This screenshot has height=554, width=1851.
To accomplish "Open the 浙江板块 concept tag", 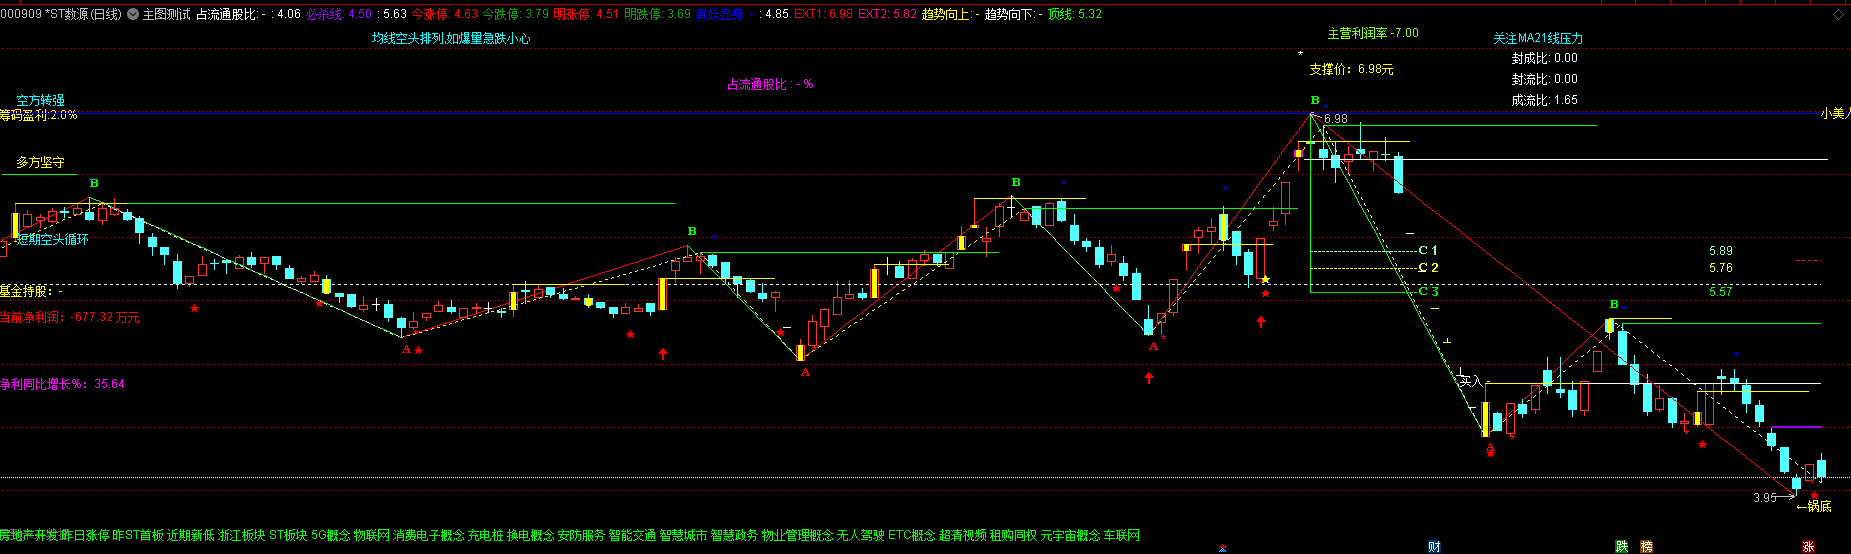I will [x=242, y=535].
